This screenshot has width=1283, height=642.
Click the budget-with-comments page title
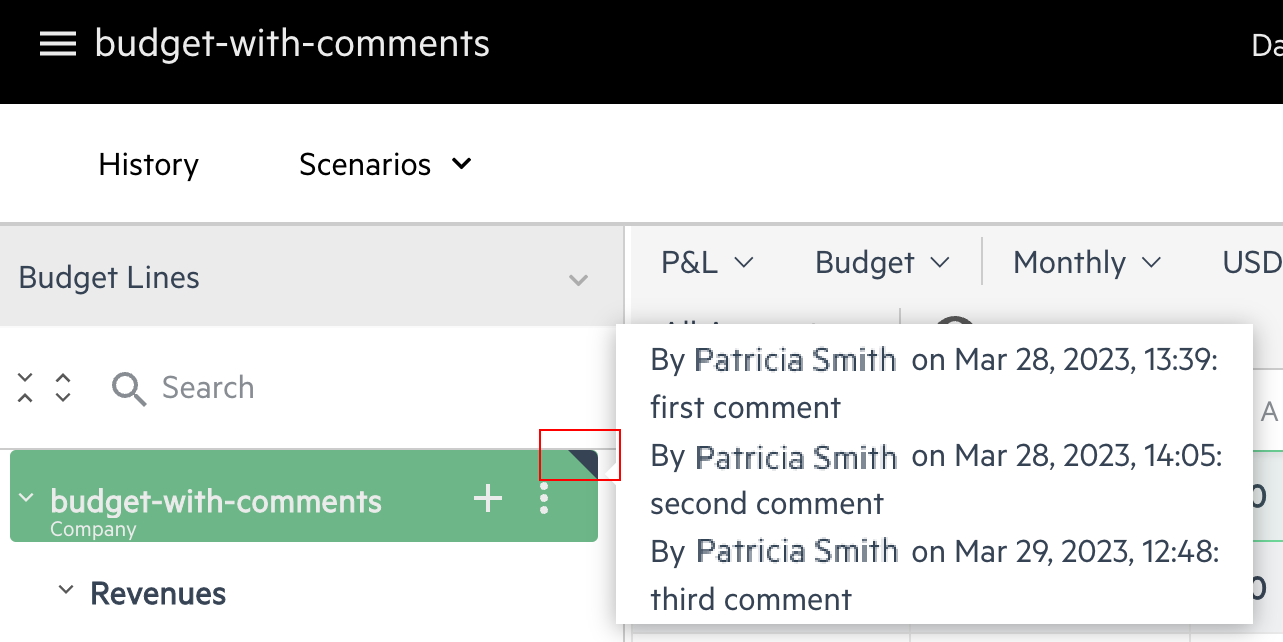point(292,44)
